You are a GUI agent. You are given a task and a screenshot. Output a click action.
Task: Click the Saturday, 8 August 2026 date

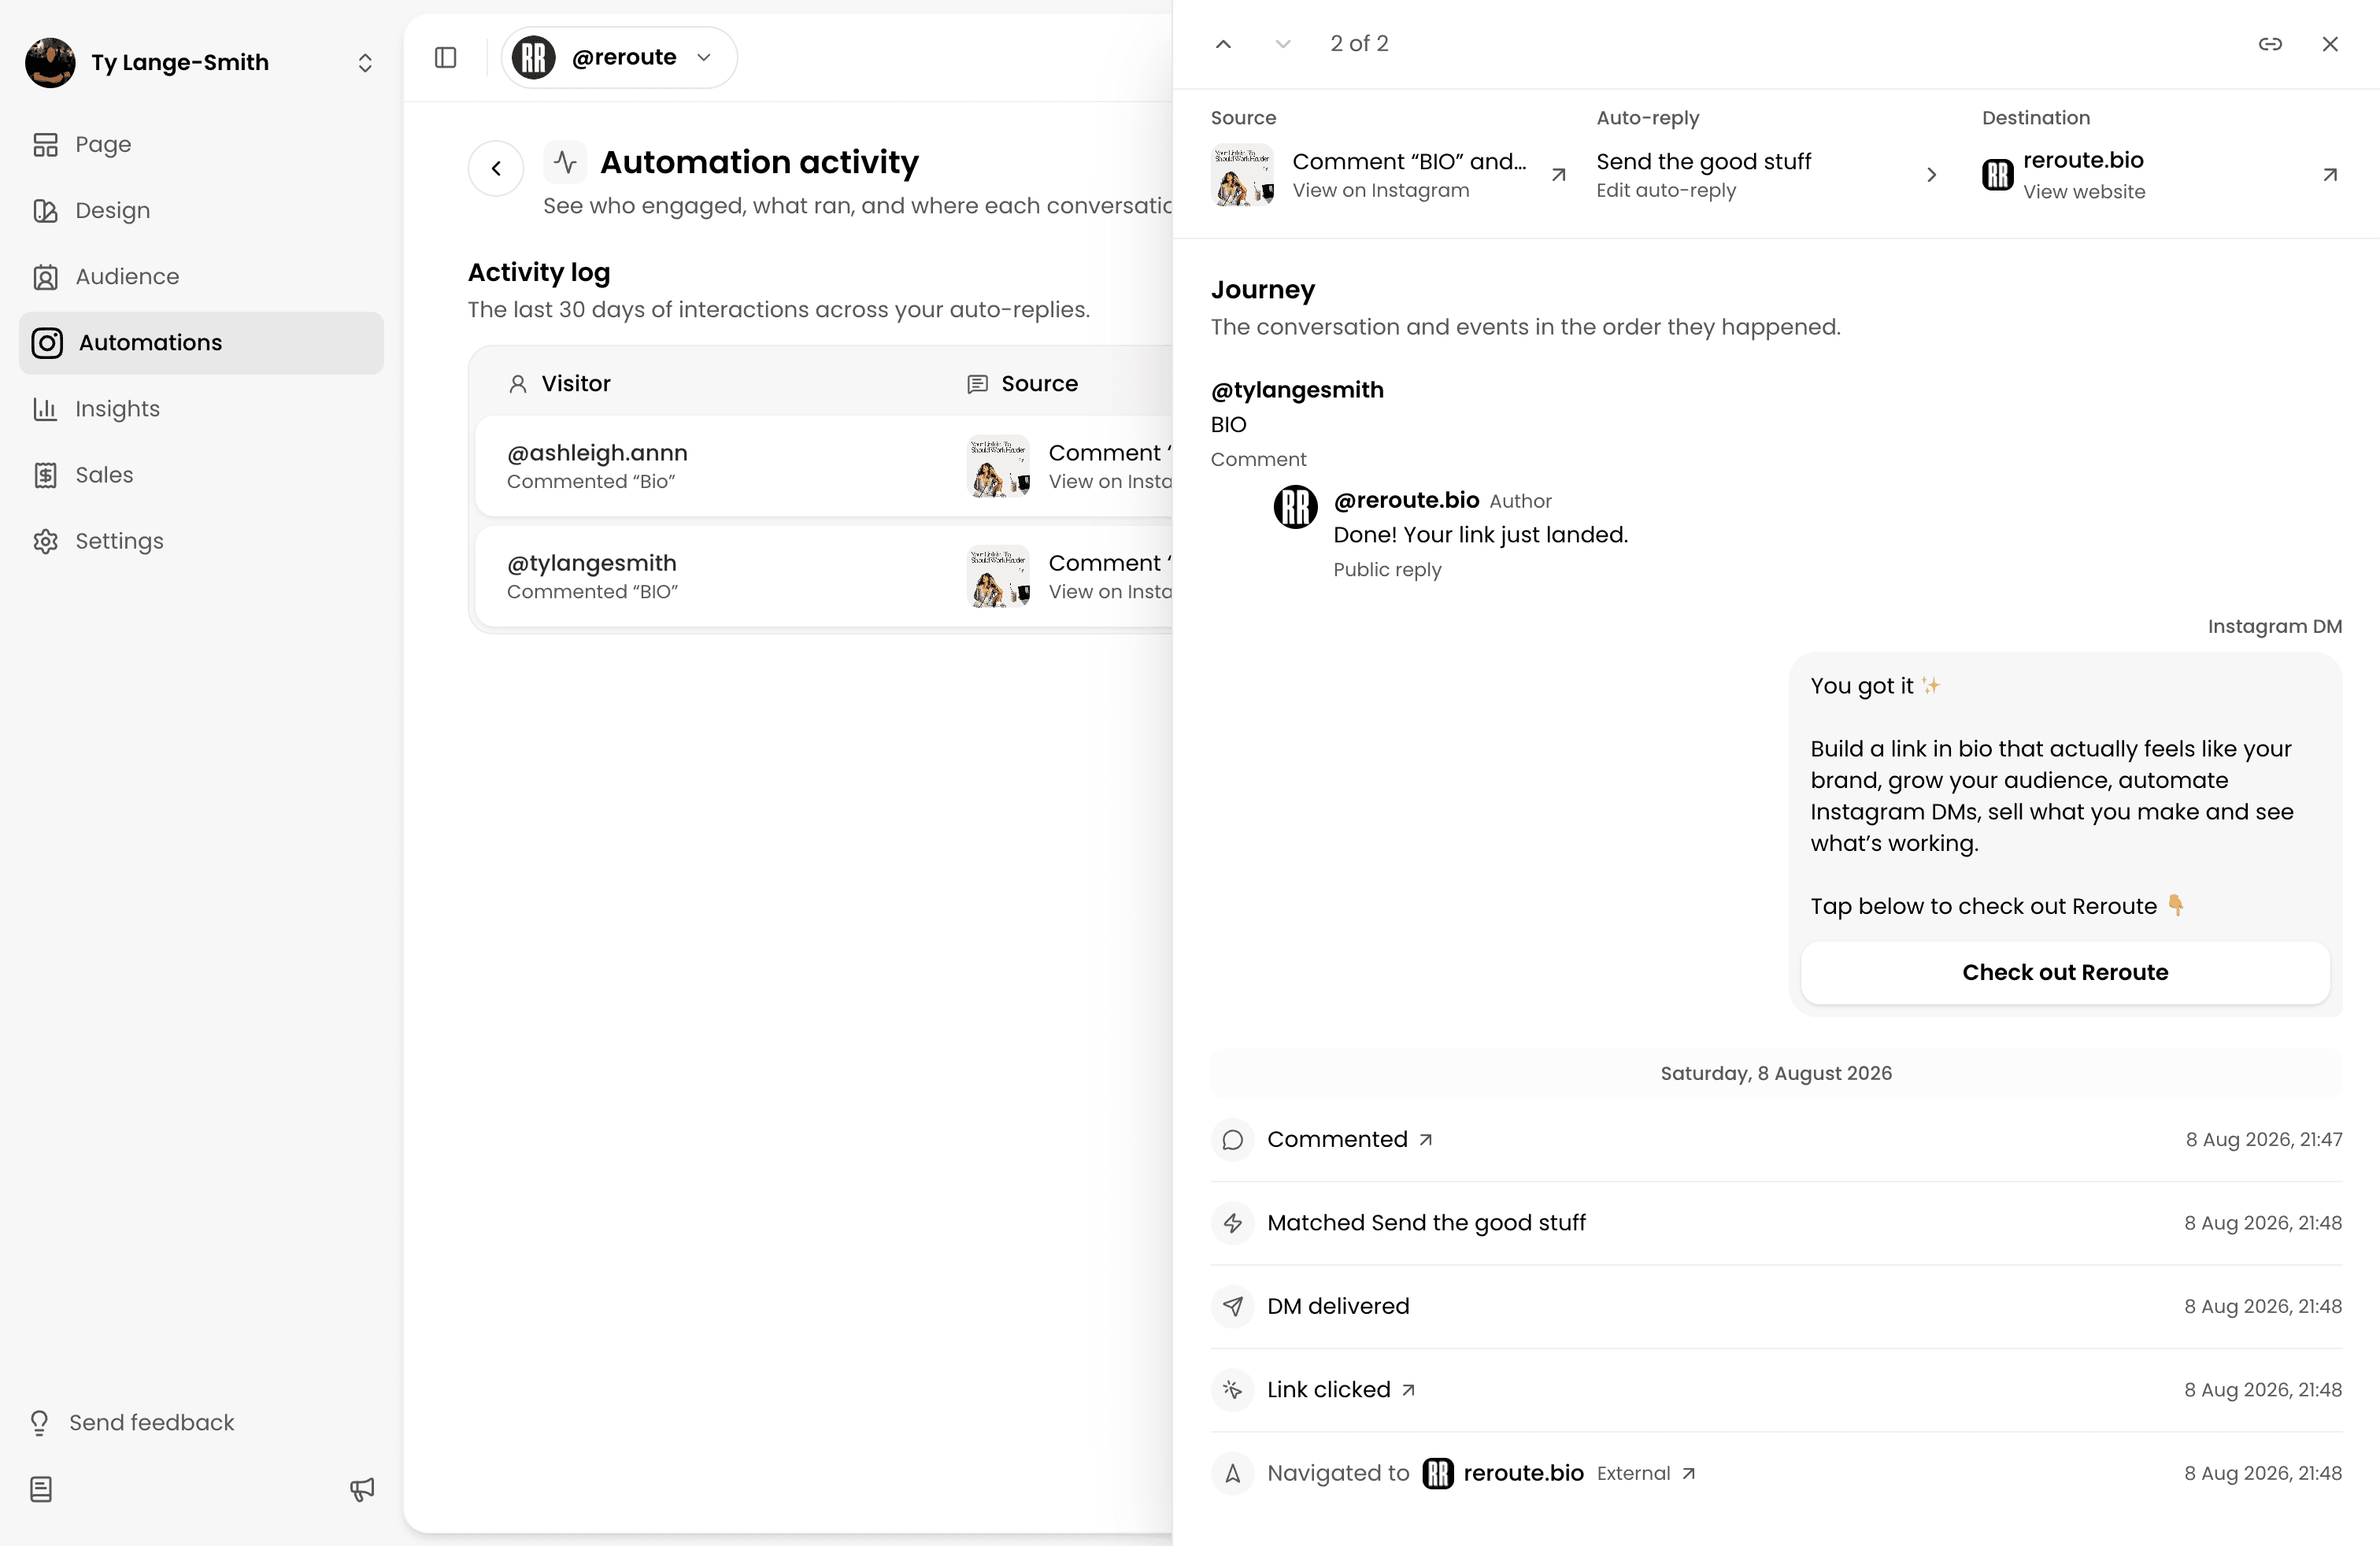[1776, 1073]
